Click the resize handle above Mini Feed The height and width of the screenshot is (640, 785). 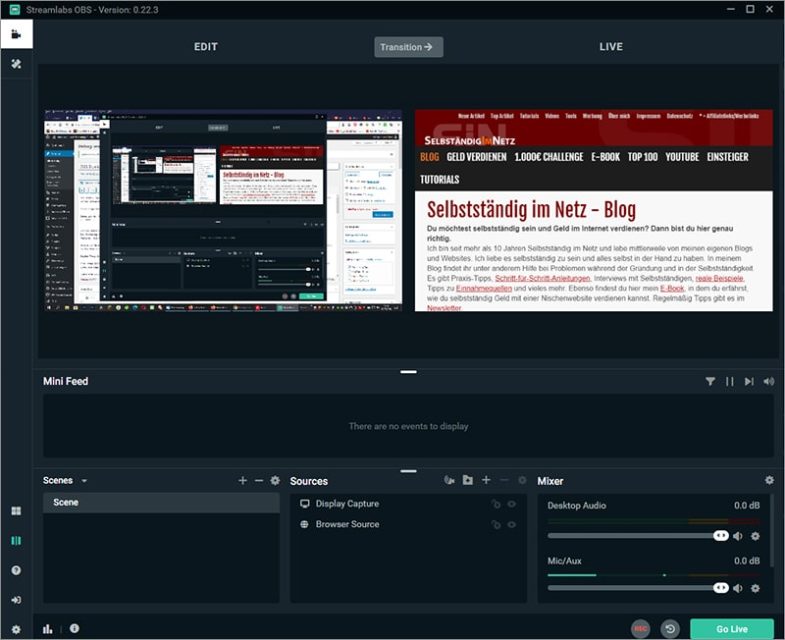409,372
